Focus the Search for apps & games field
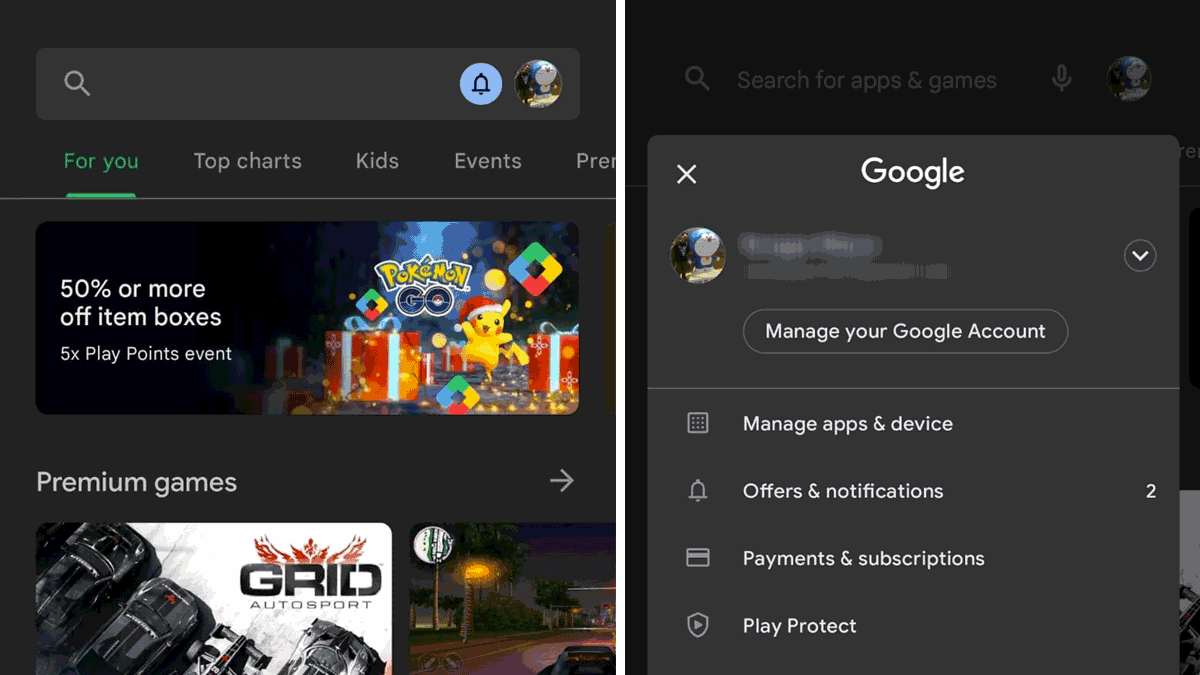1200x675 pixels. [x=867, y=80]
